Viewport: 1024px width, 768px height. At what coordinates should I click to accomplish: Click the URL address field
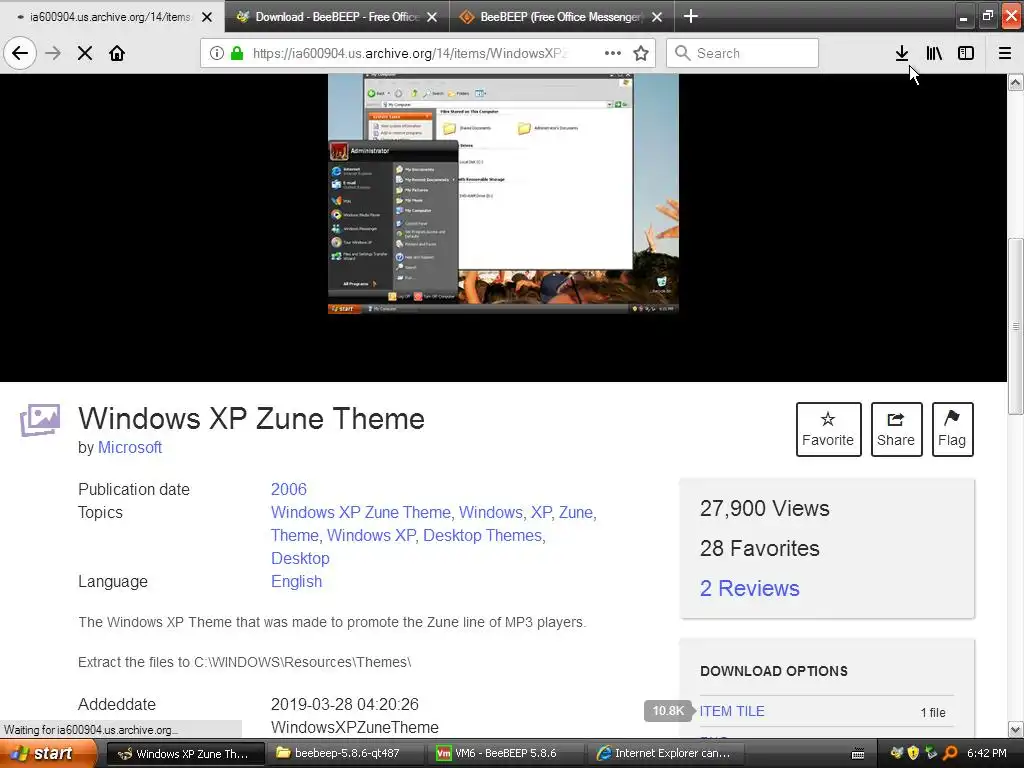[x=409, y=53]
